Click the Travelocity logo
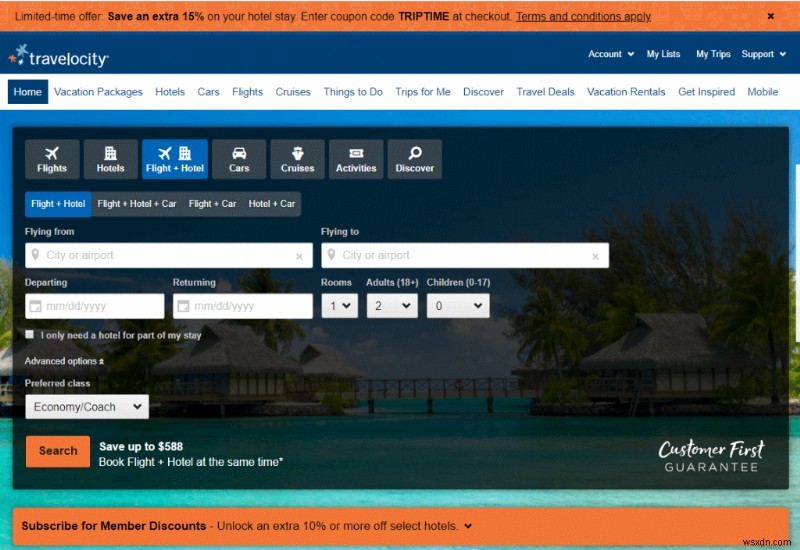The height and width of the screenshot is (550, 800). pos(59,56)
